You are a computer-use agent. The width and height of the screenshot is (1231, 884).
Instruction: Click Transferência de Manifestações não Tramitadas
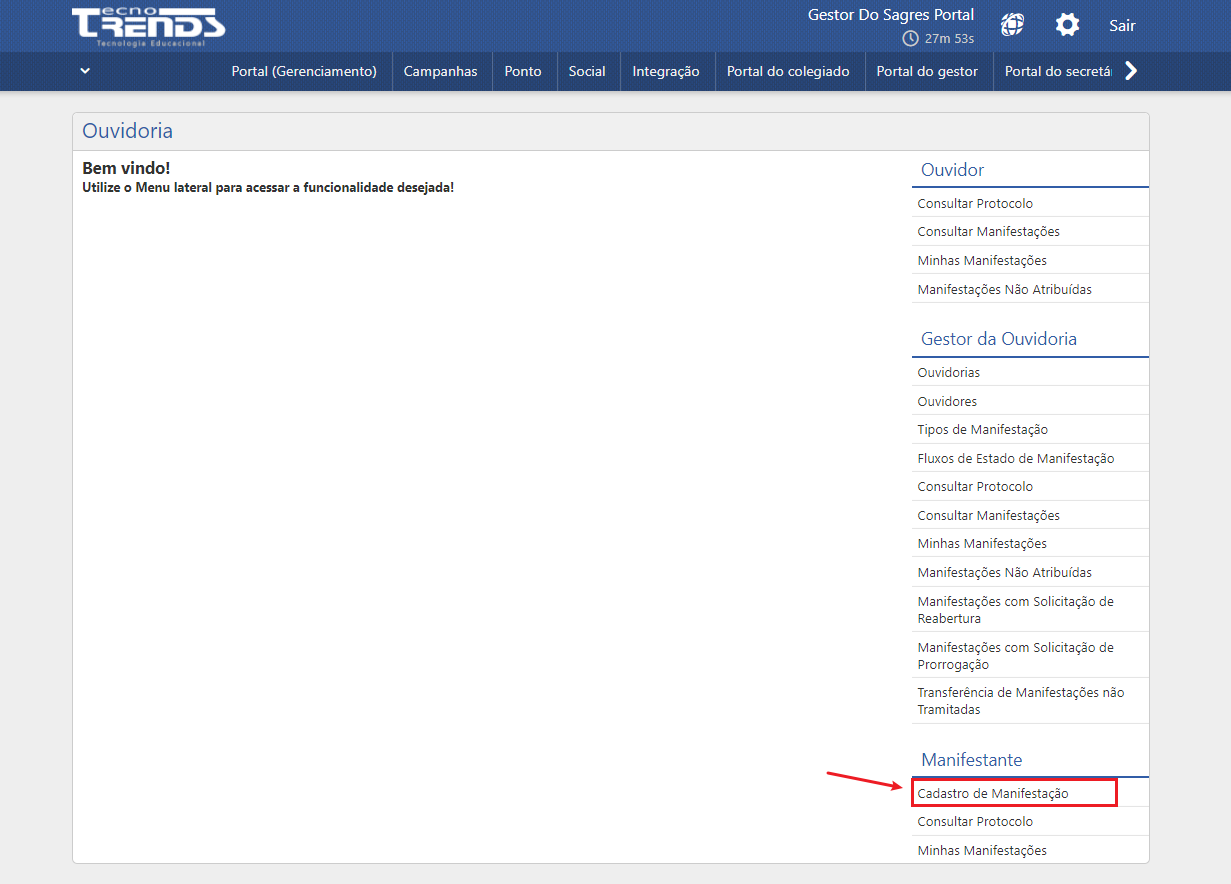click(x=1020, y=700)
